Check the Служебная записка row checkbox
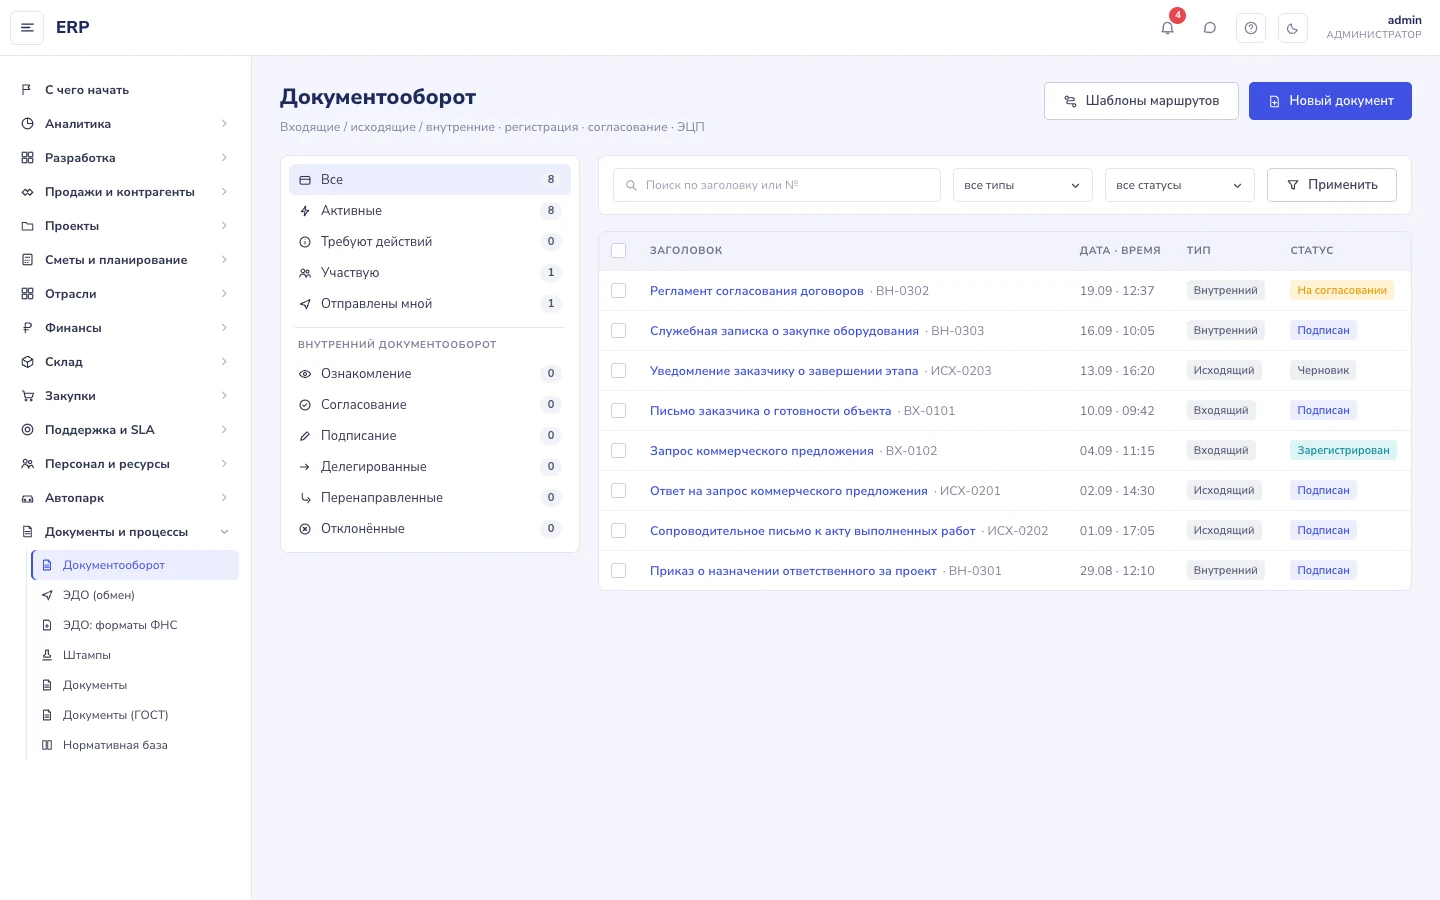Viewport: 1440px width, 900px height. 618,331
